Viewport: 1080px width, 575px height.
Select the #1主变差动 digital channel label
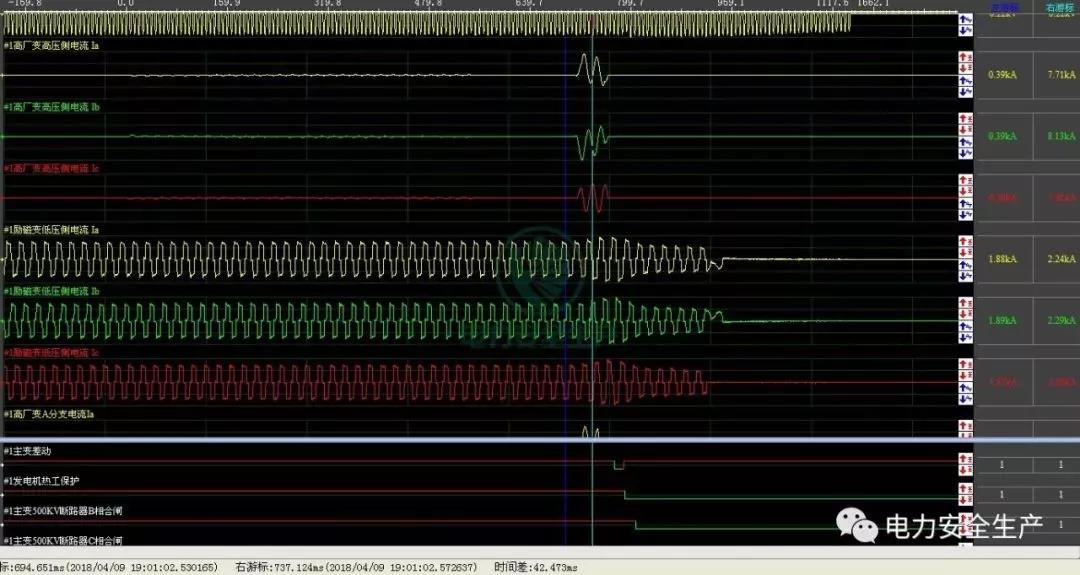tap(31, 450)
